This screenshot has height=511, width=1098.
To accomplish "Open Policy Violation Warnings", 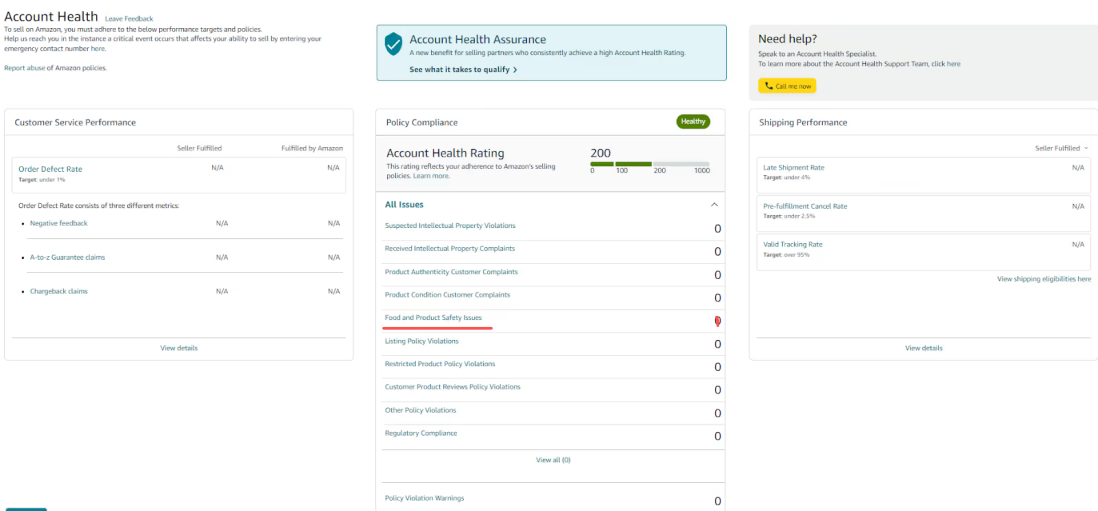I will pos(424,498).
